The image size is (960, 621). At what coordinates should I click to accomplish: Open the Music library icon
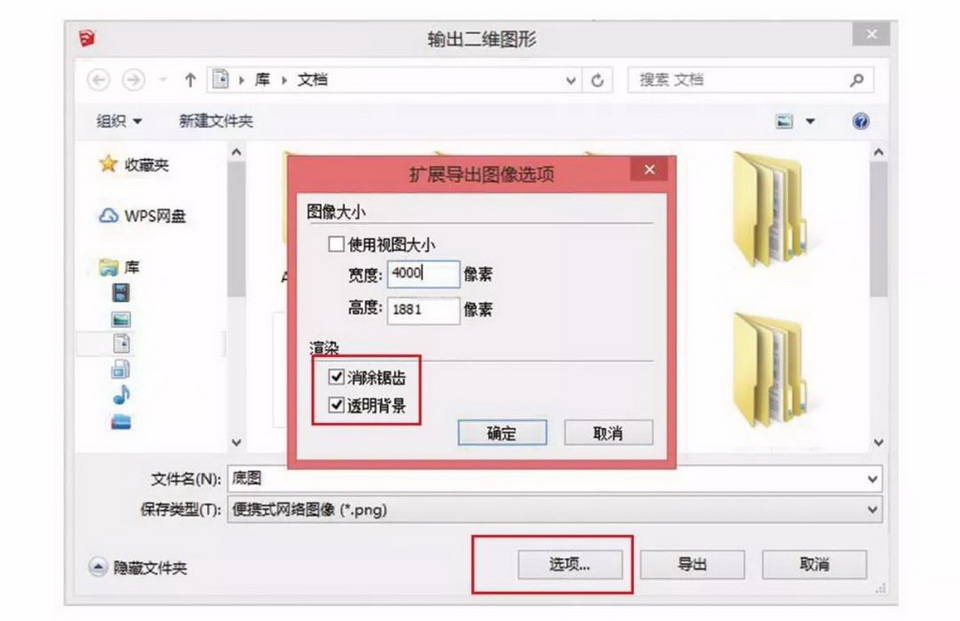click(121, 395)
